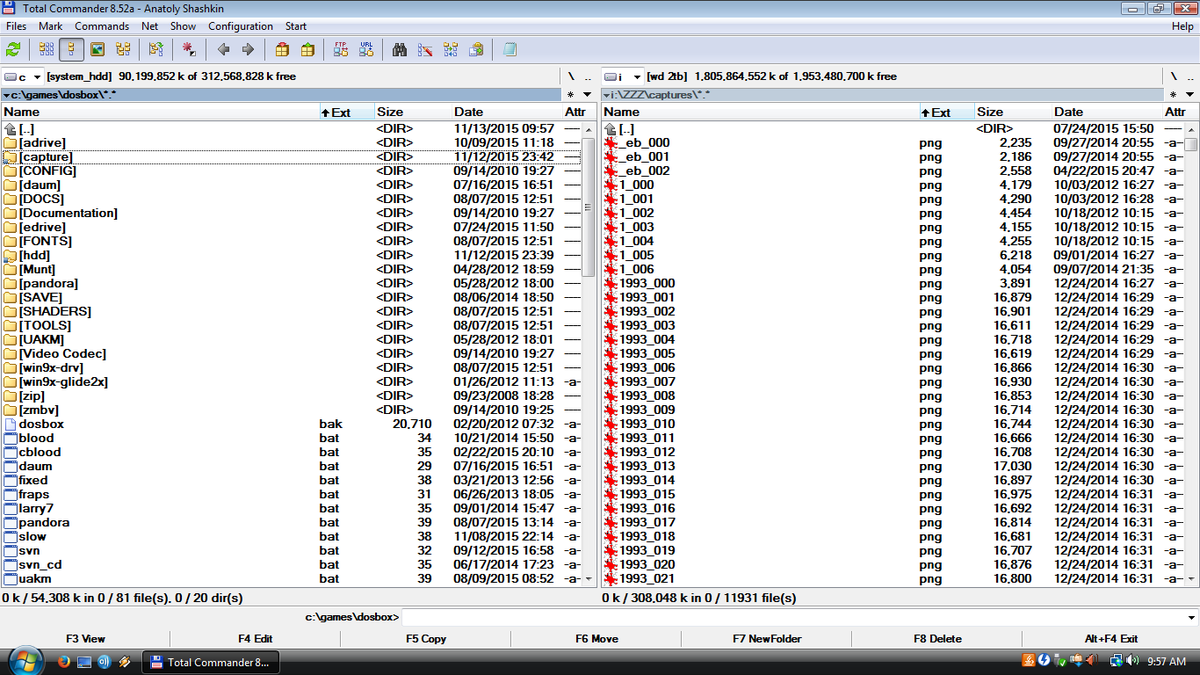The image size is (1200, 675).
Task: Select the 1993_010 png file
Action: (x=892, y=424)
